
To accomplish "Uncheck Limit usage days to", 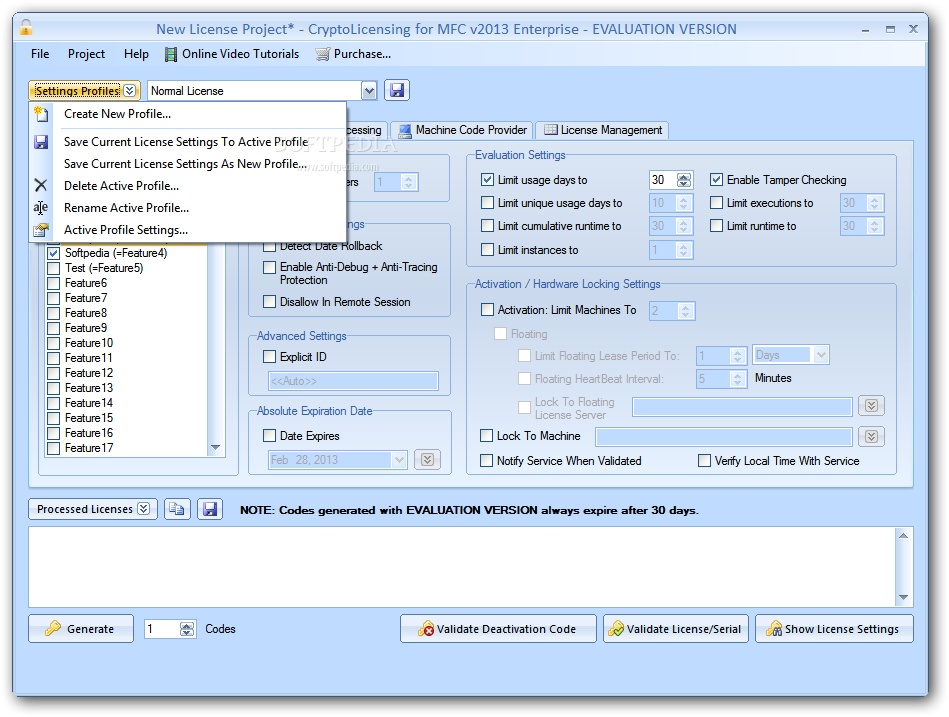I will (487, 180).
